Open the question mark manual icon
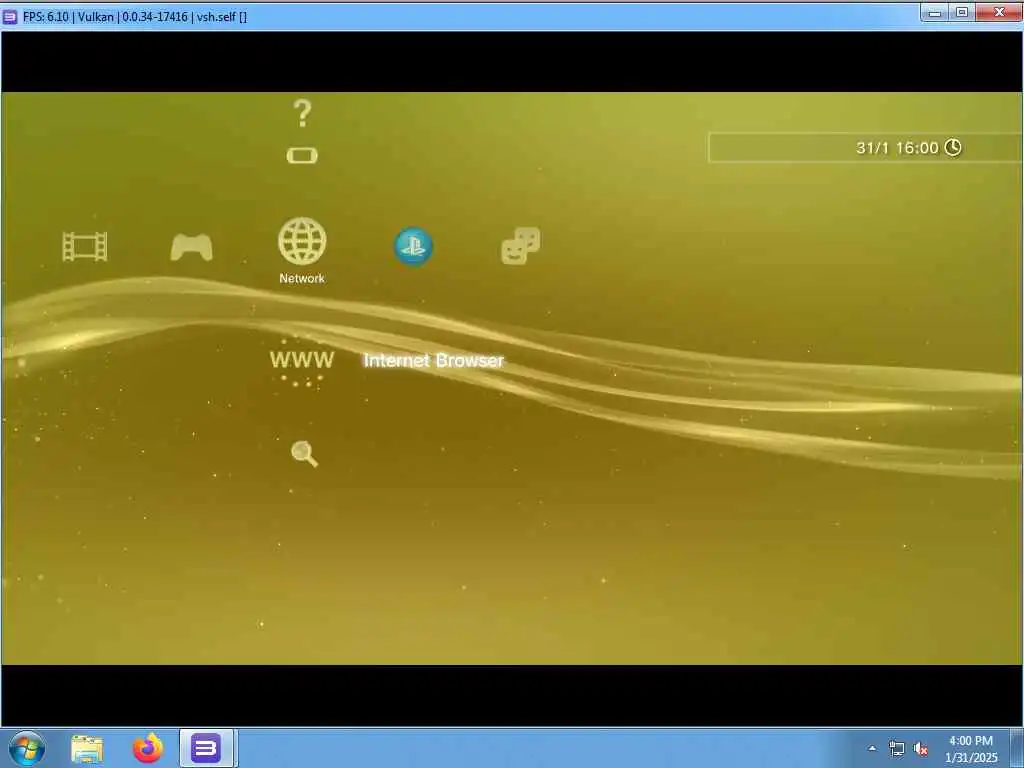 coord(302,113)
